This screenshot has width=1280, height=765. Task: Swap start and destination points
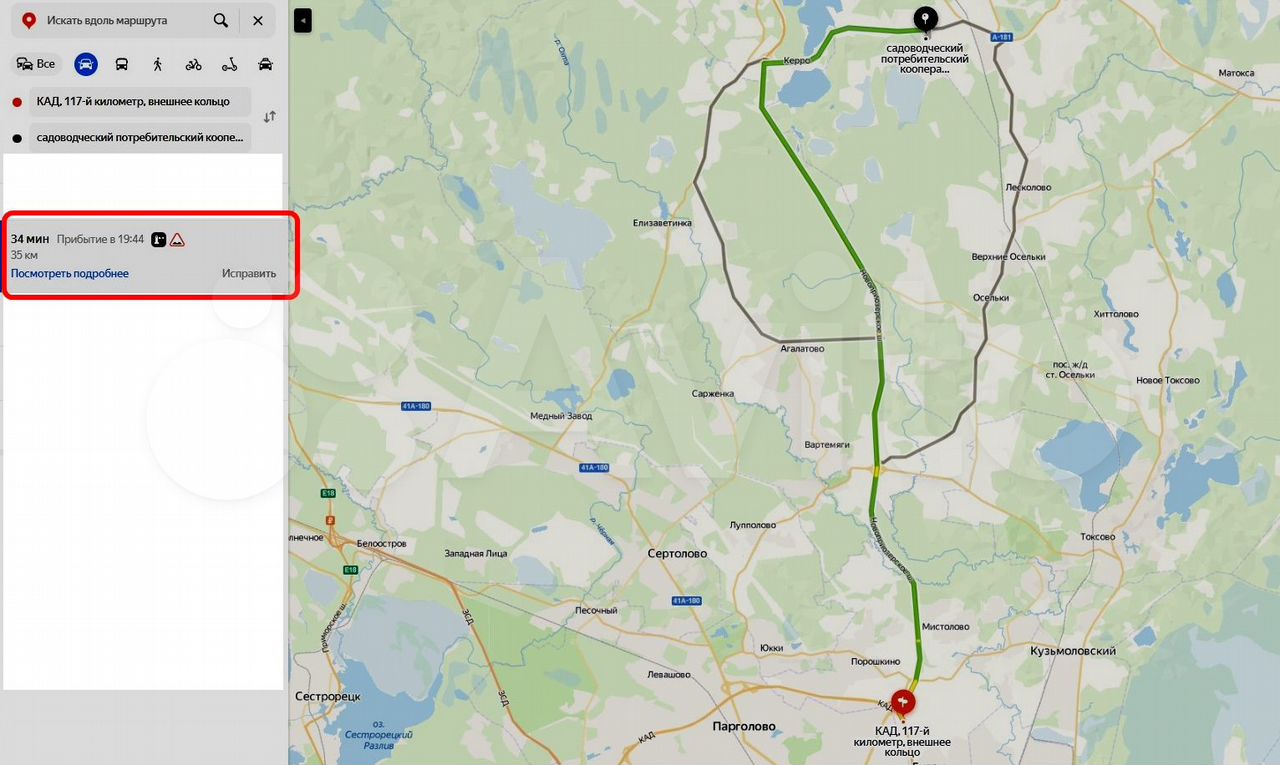269,117
